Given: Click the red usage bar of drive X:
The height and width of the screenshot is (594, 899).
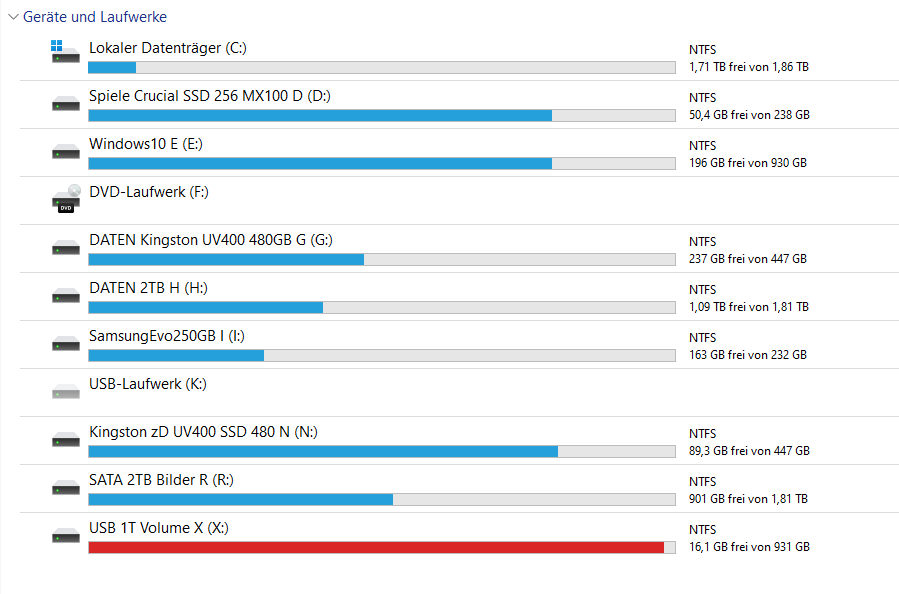Looking at the screenshot, I should point(375,547).
